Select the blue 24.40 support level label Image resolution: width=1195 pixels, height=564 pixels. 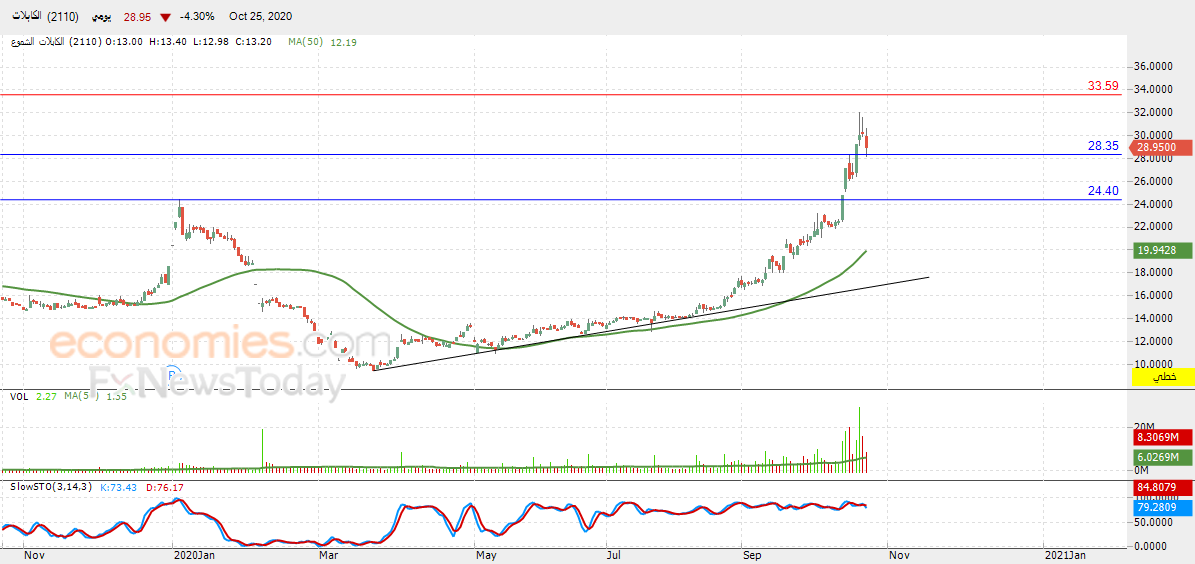pyautogui.click(x=1103, y=191)
